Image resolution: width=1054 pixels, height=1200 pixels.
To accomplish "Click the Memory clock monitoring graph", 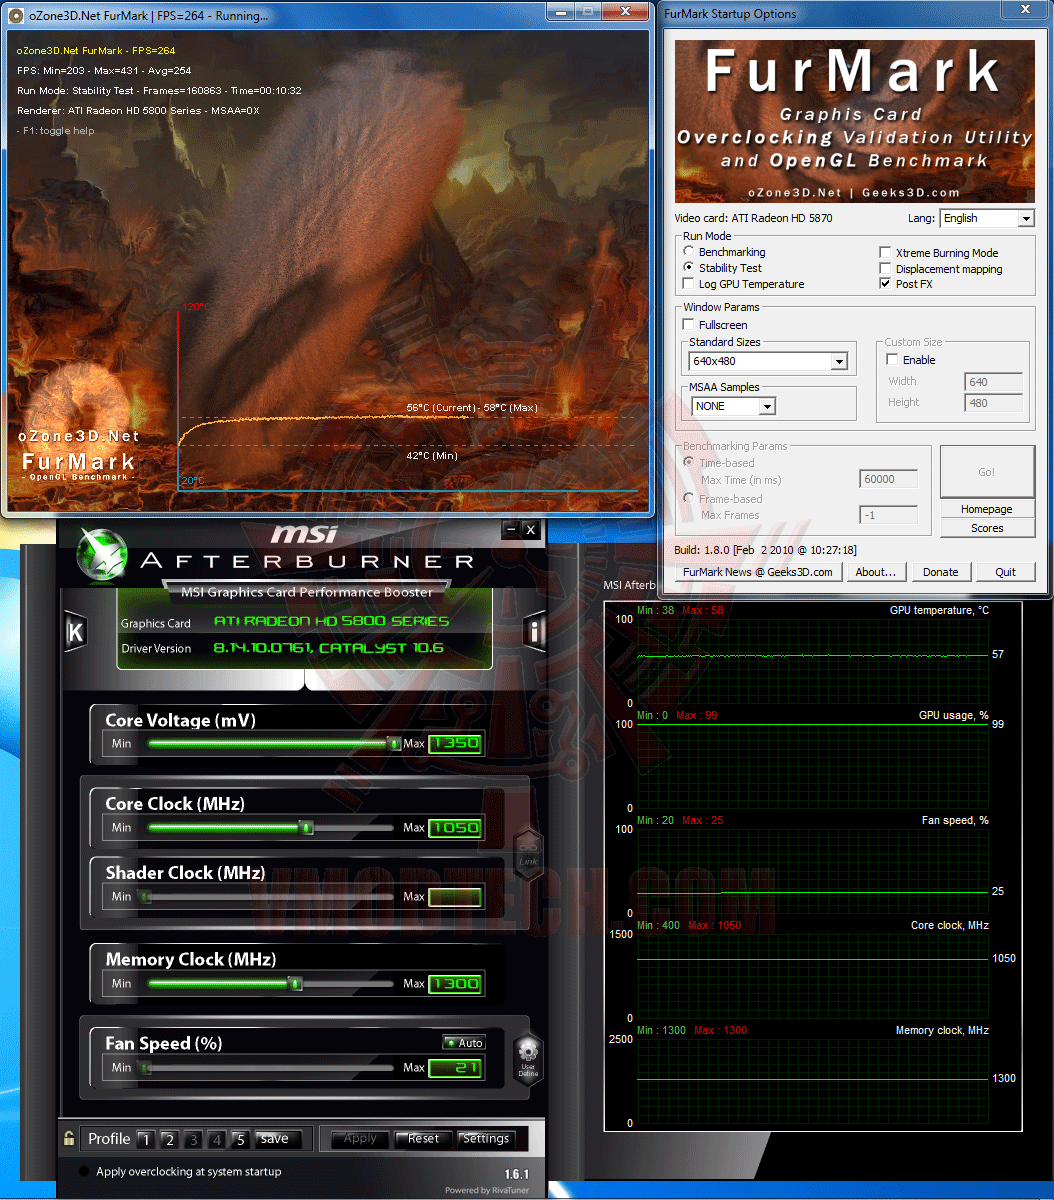I will pyautogui.click(x=812, y=1080).
